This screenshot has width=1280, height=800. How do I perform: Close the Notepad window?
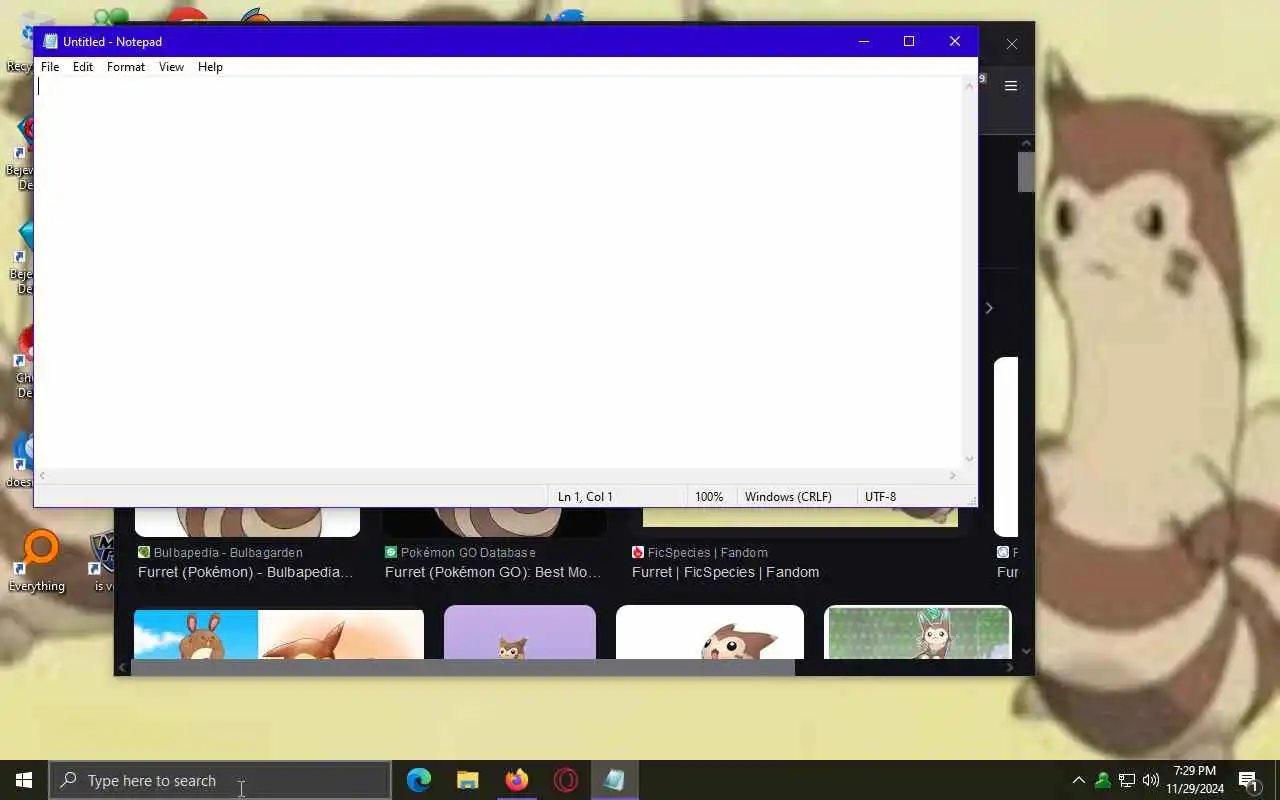click(x=955, y=41)
